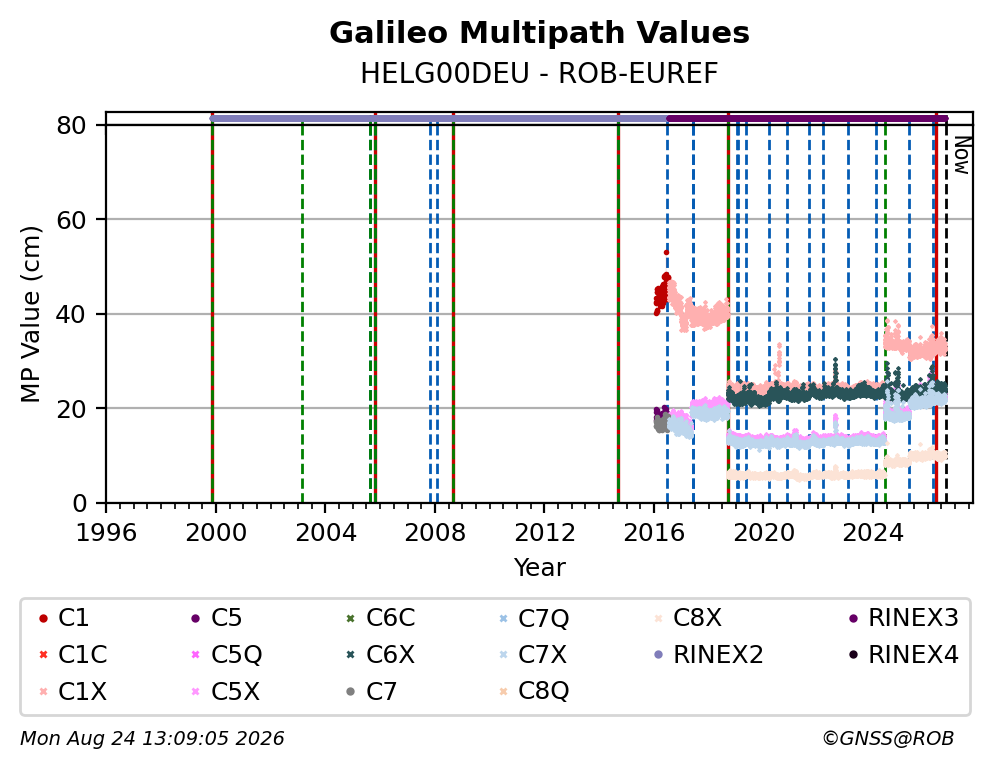Click the 2016 tick label on Year axis
Viewport: 992px width, 769px height.
654,533
